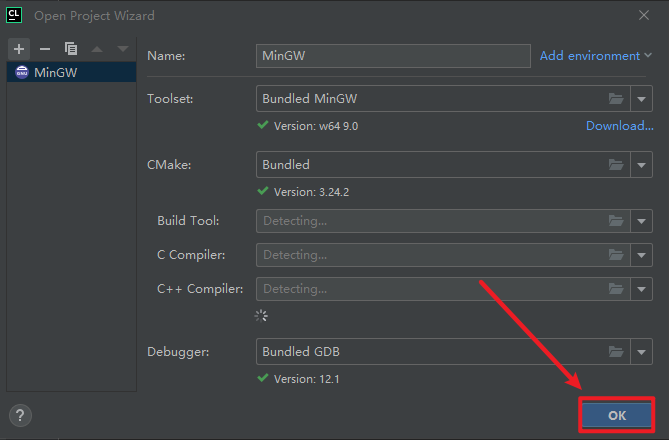The width and height of the screenshot is (669, 440).
Task: Browse folder for C++ Compiler
Action: click(616, 289)
